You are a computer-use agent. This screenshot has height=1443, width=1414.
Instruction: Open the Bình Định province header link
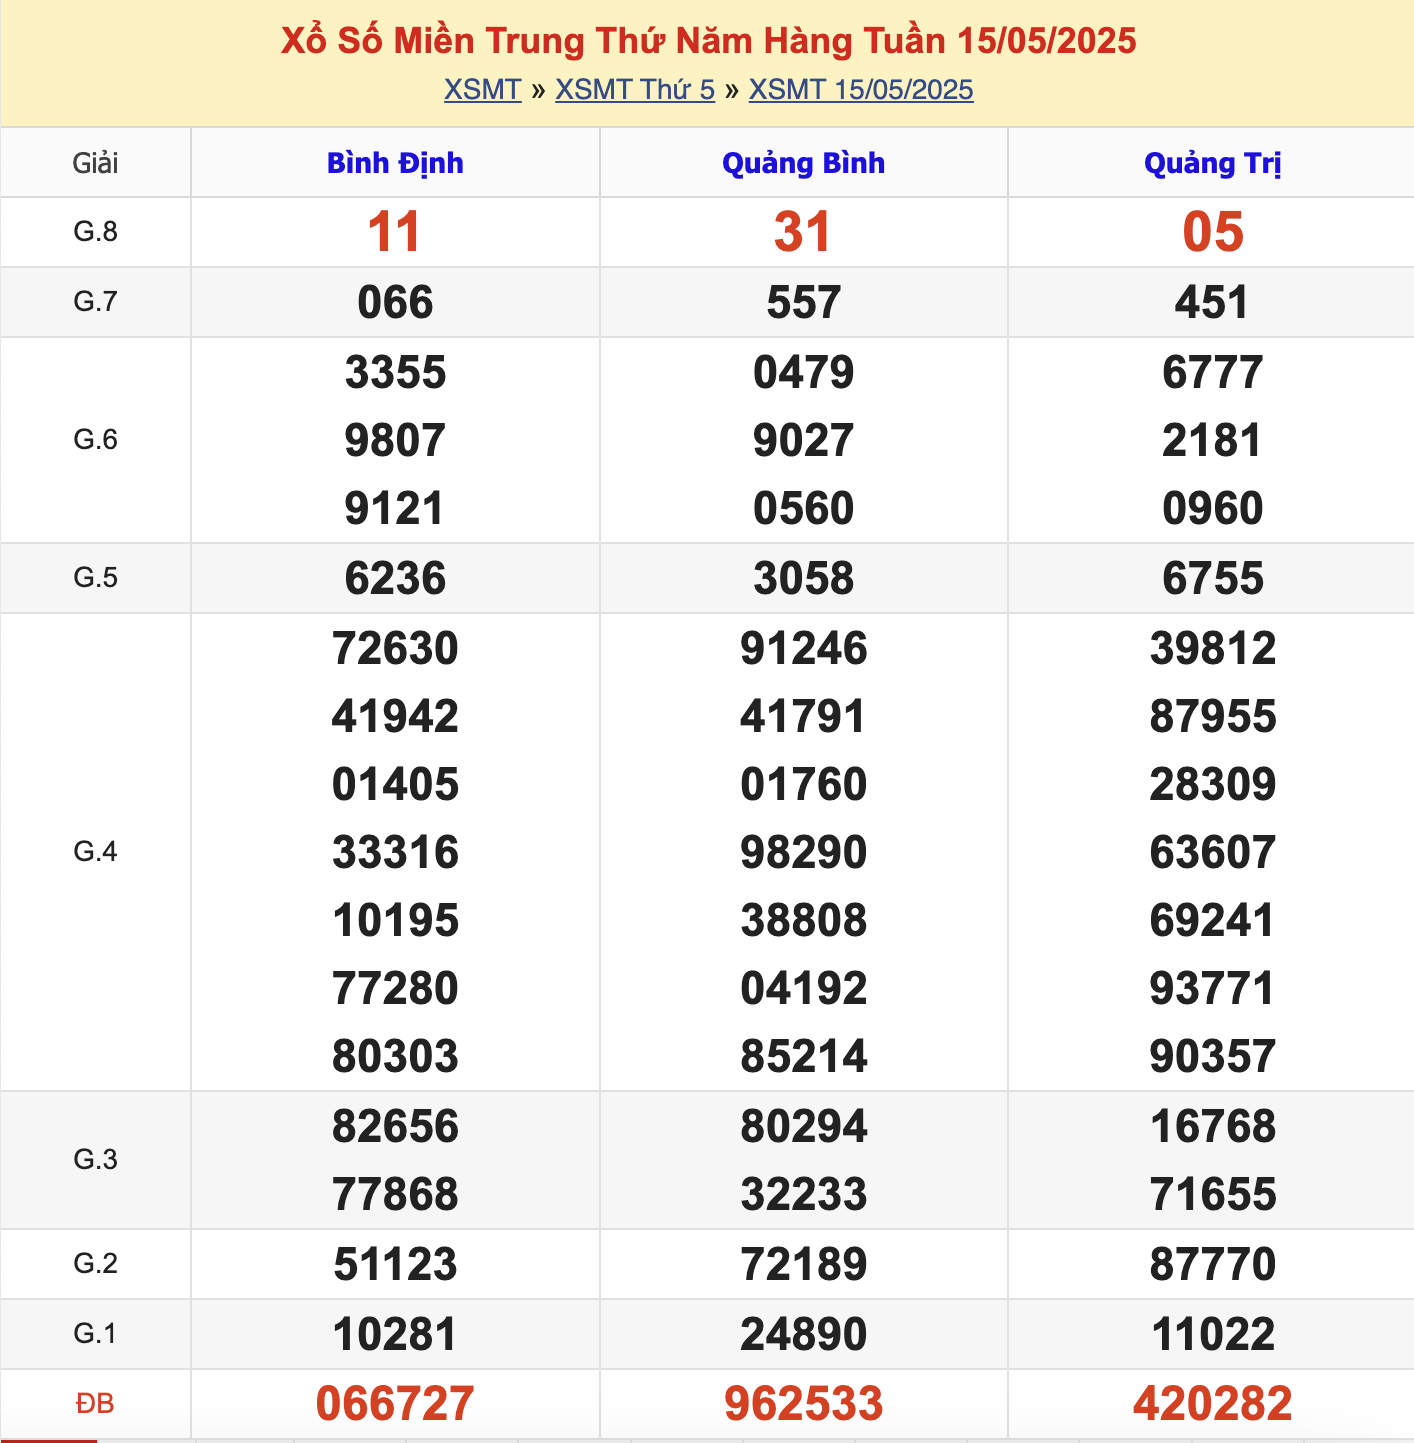(x=395, y=163)
